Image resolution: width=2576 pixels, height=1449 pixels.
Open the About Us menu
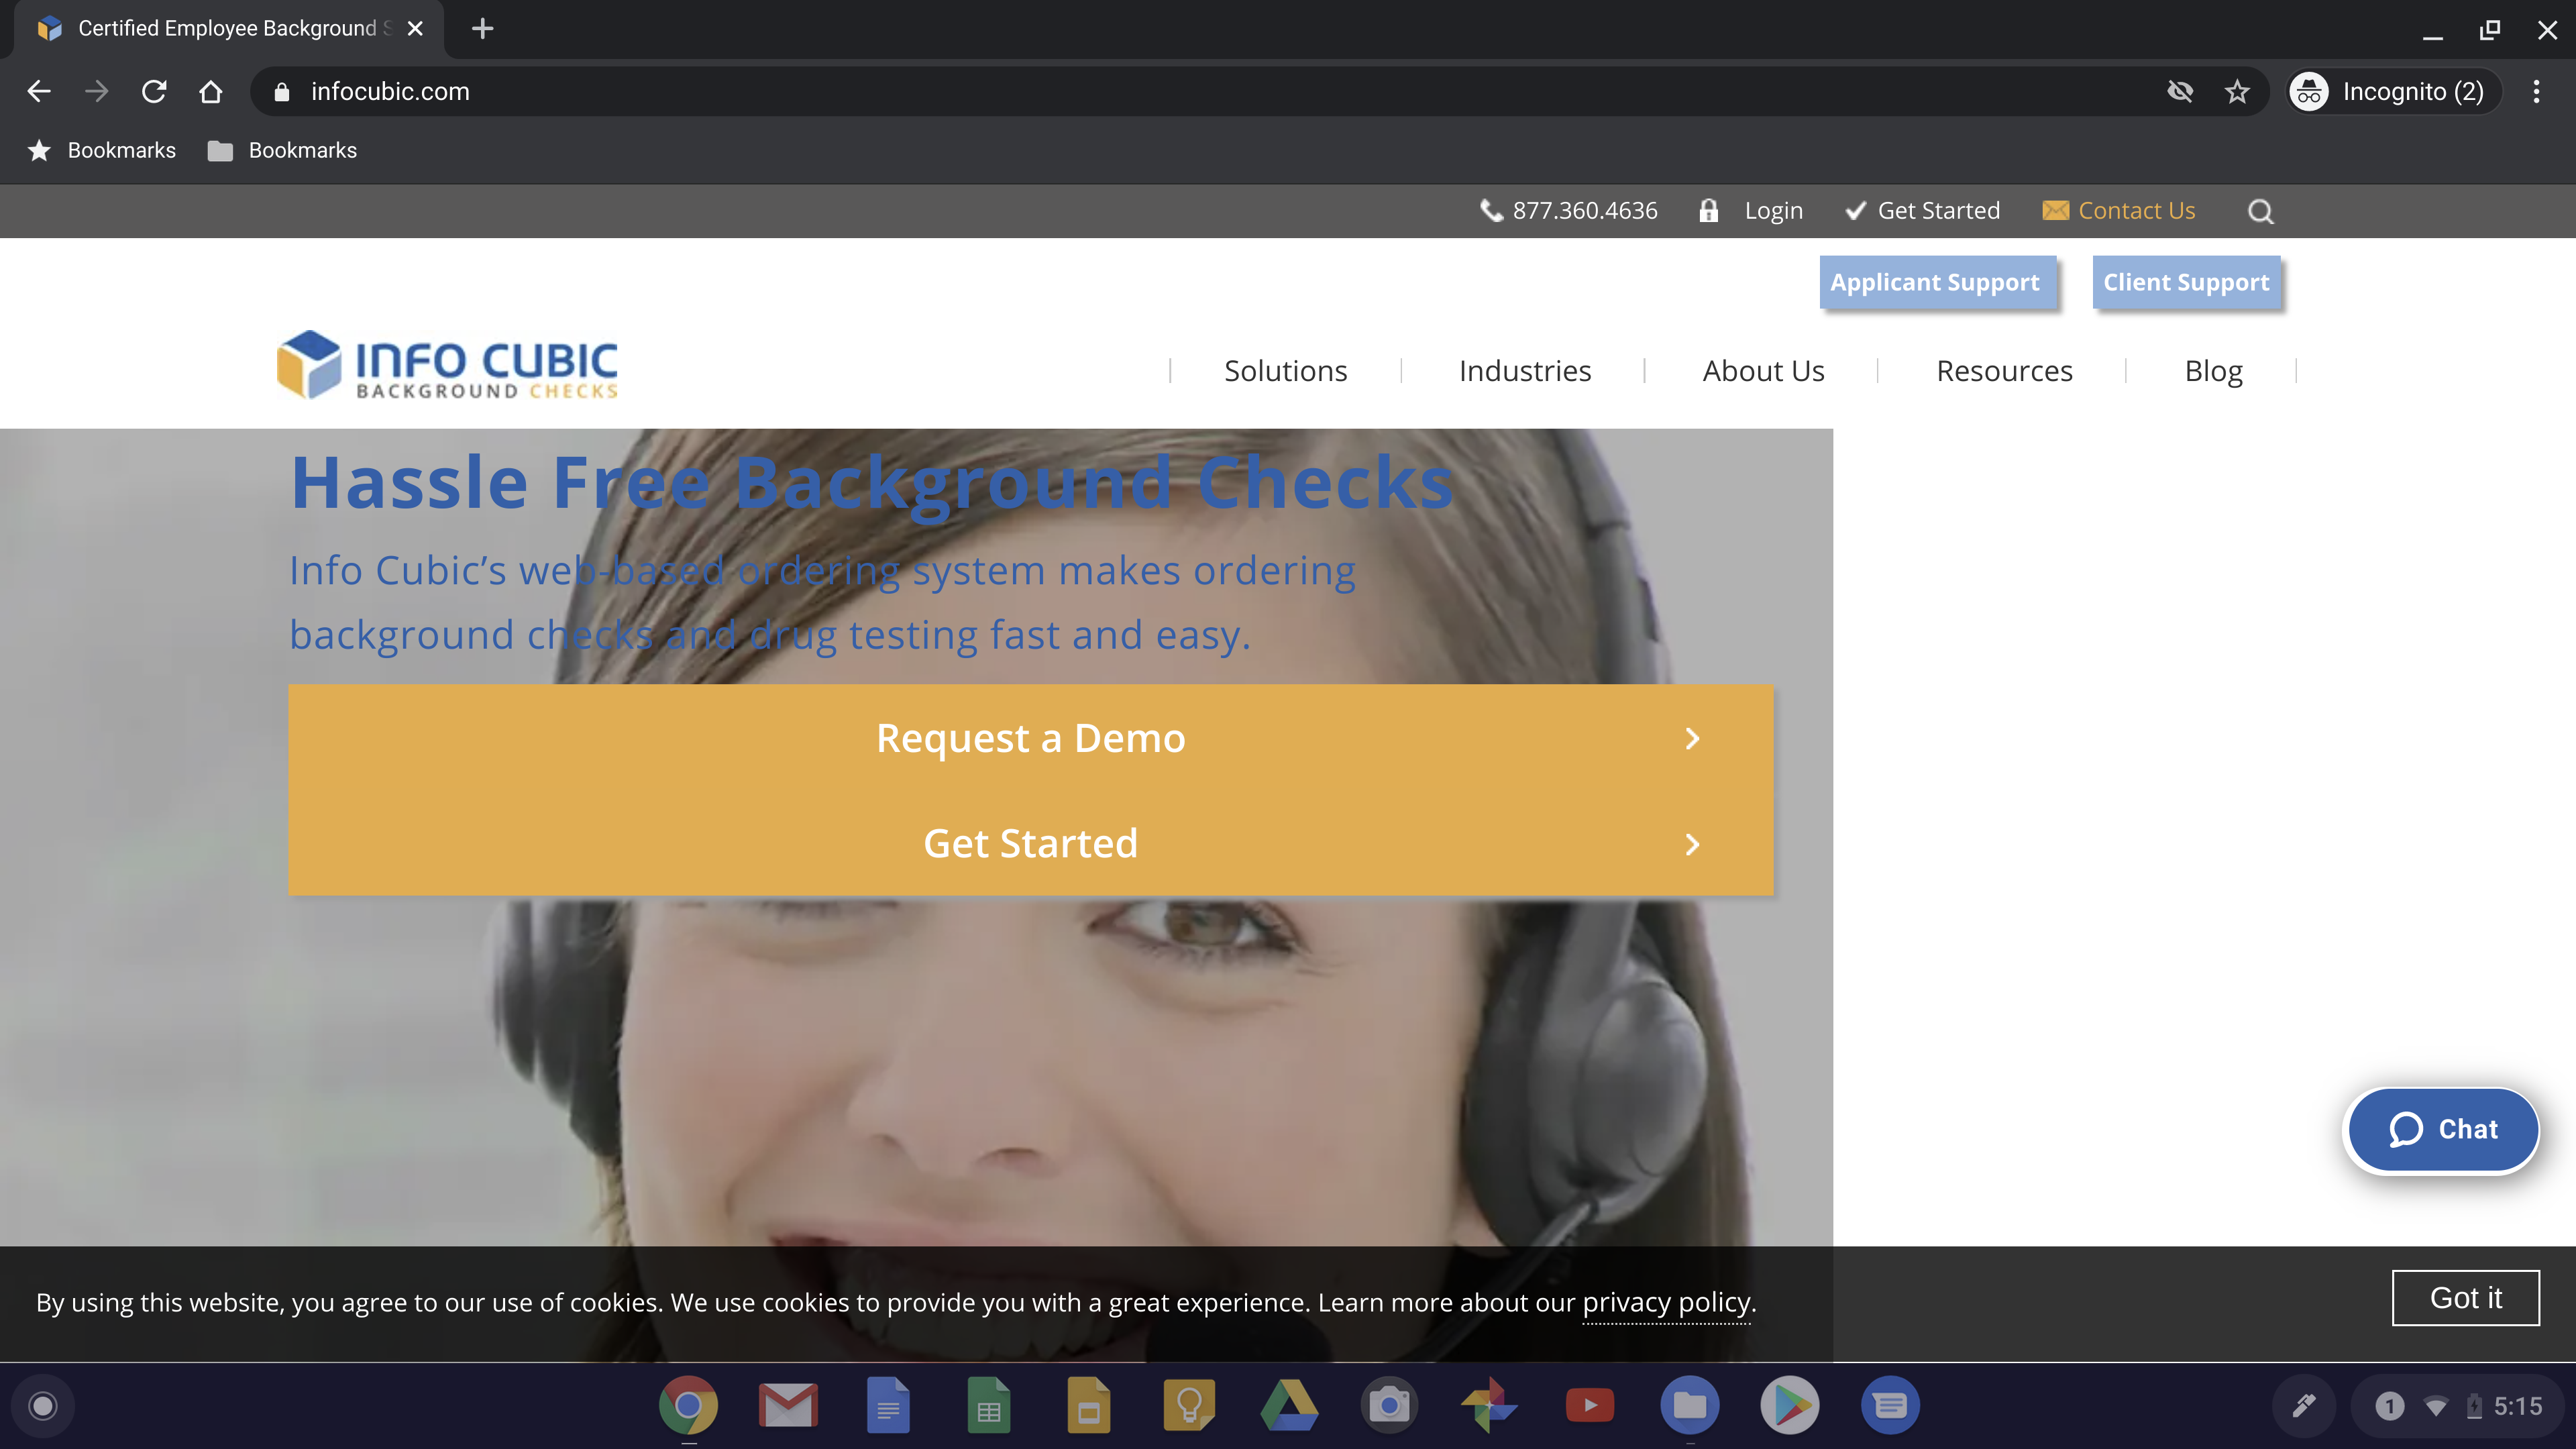[x=1764, y=371]
